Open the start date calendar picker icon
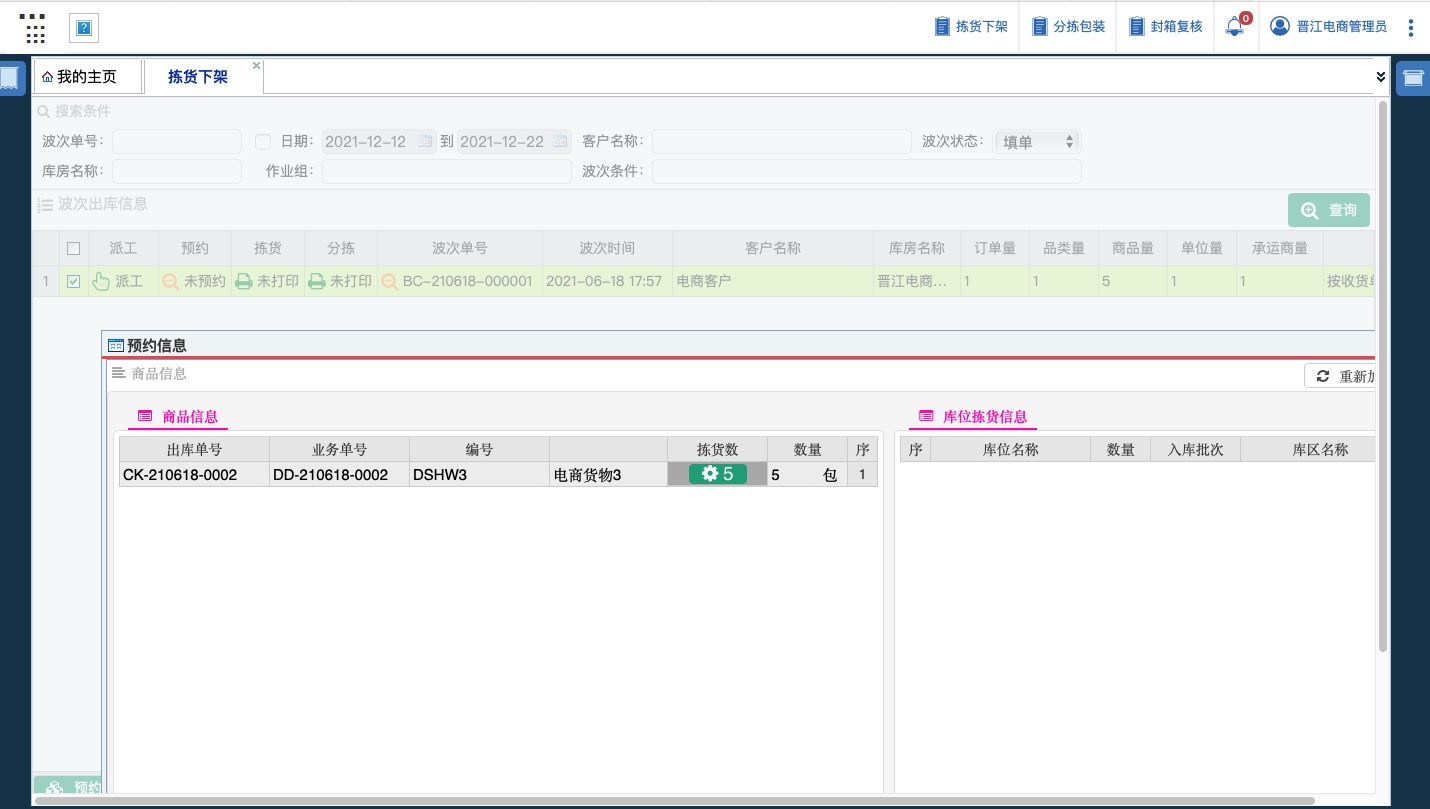The height and width of the screenshot is (809, 1430). (x=425, y=142)
